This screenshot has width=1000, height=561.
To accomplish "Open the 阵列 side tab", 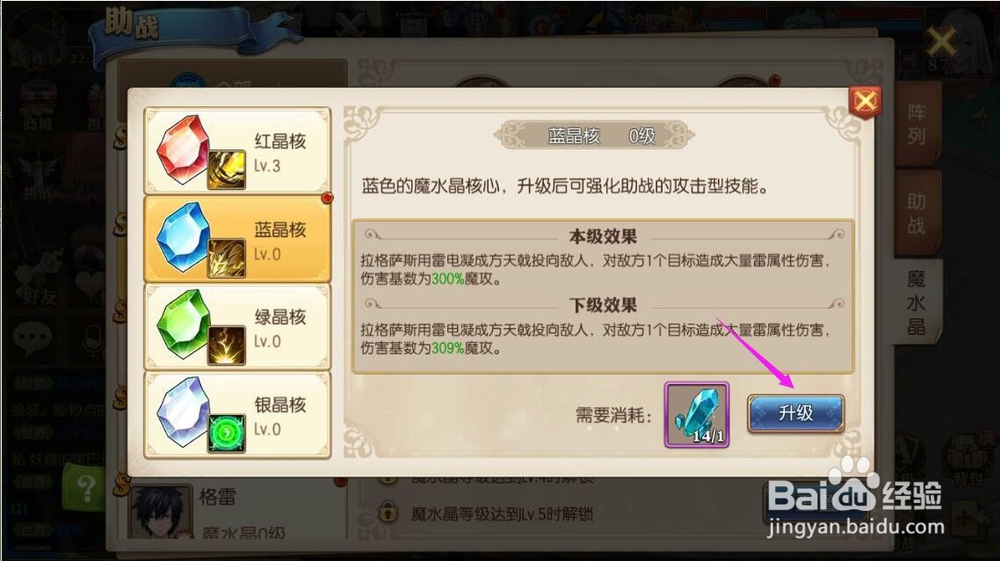I will tap(916, 124).
